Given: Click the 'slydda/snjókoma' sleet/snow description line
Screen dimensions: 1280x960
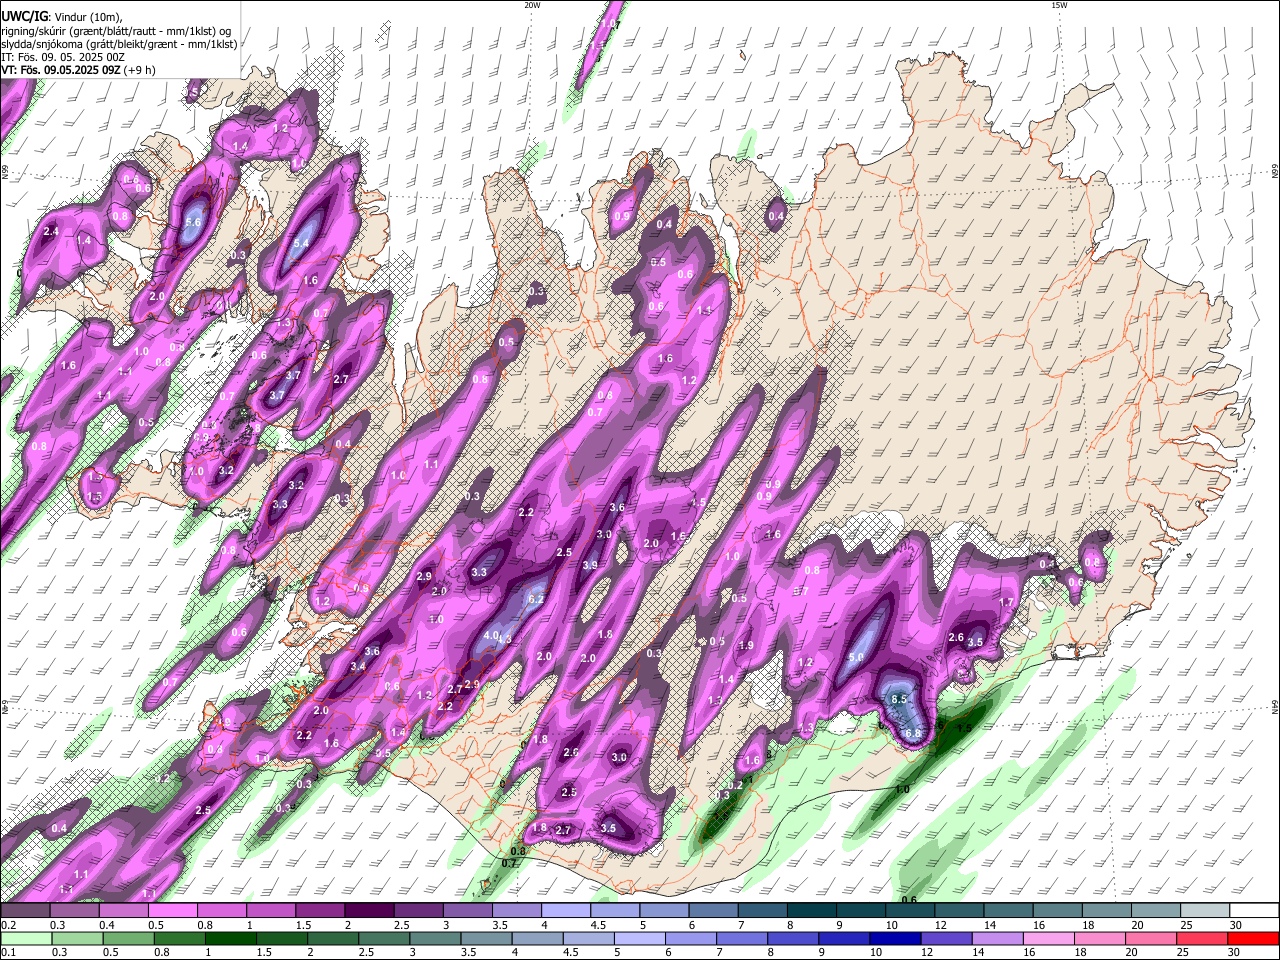Looking at the screenshot, I should (x=119, y=44).
